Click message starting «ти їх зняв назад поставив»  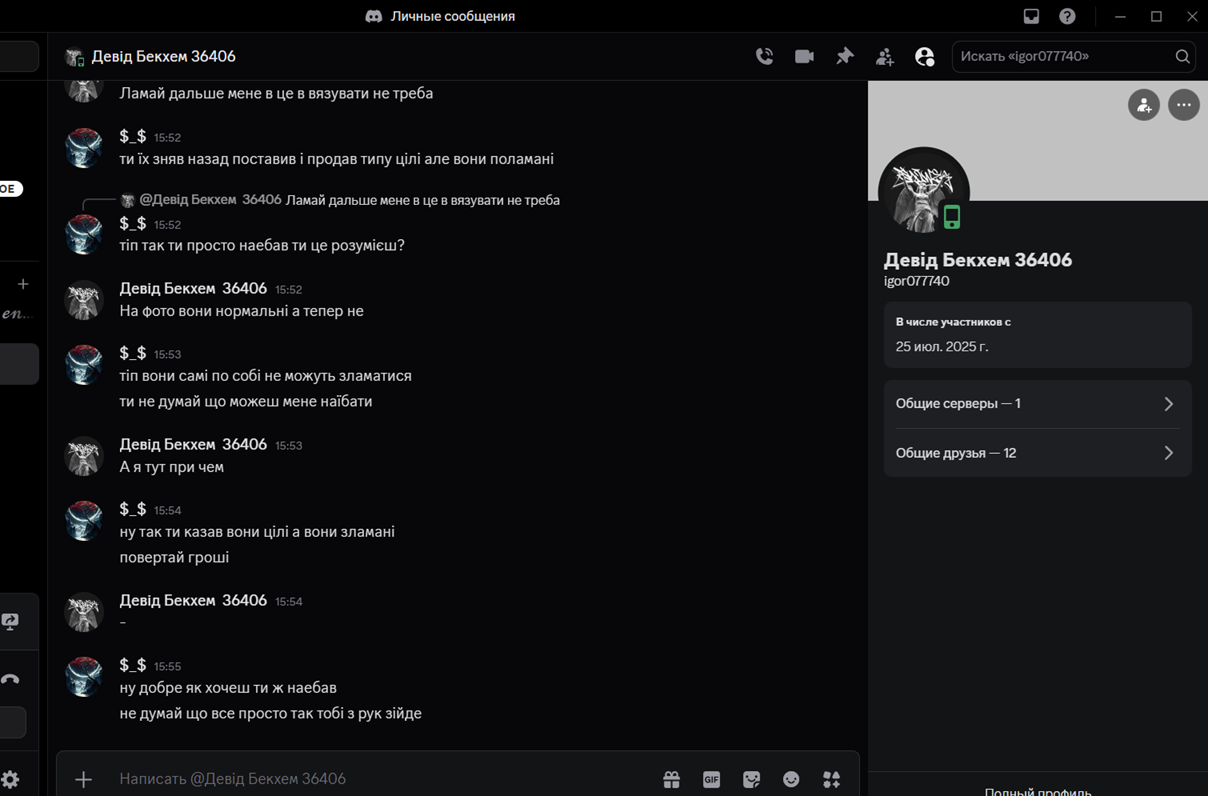pos(337,159)
